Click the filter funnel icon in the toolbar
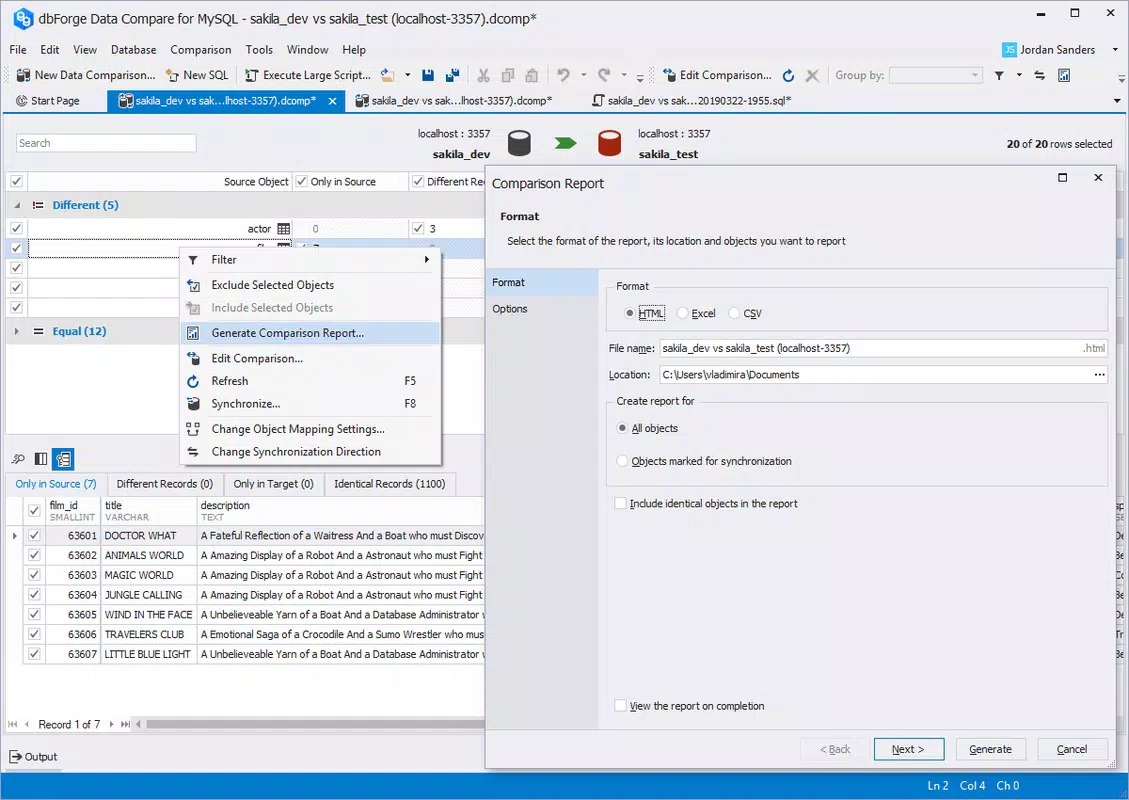The image size is (1129, 800). click(999, 75)
